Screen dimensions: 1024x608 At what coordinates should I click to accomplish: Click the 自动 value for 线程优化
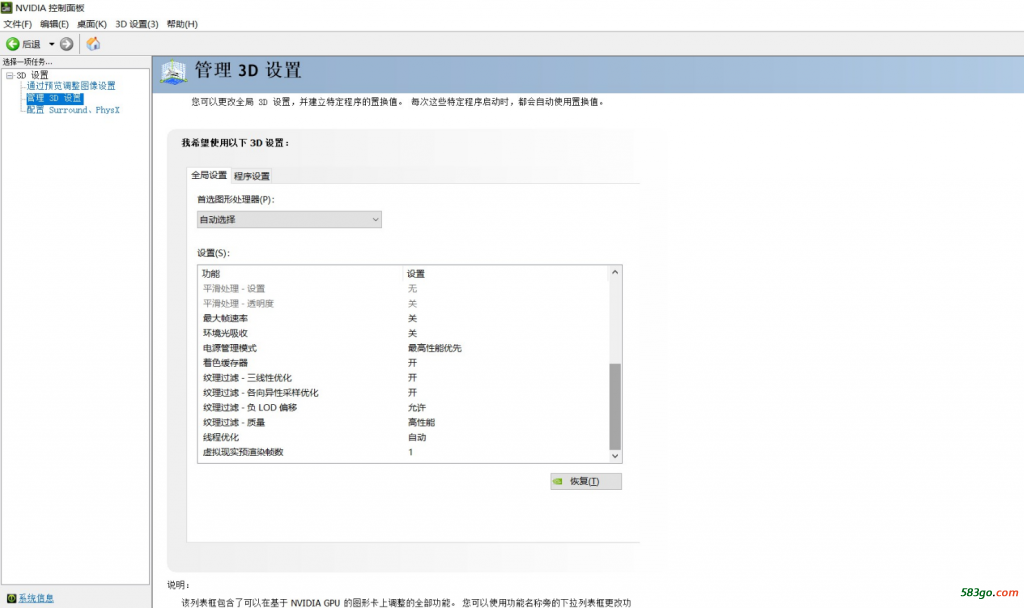(x=417, y=437)
